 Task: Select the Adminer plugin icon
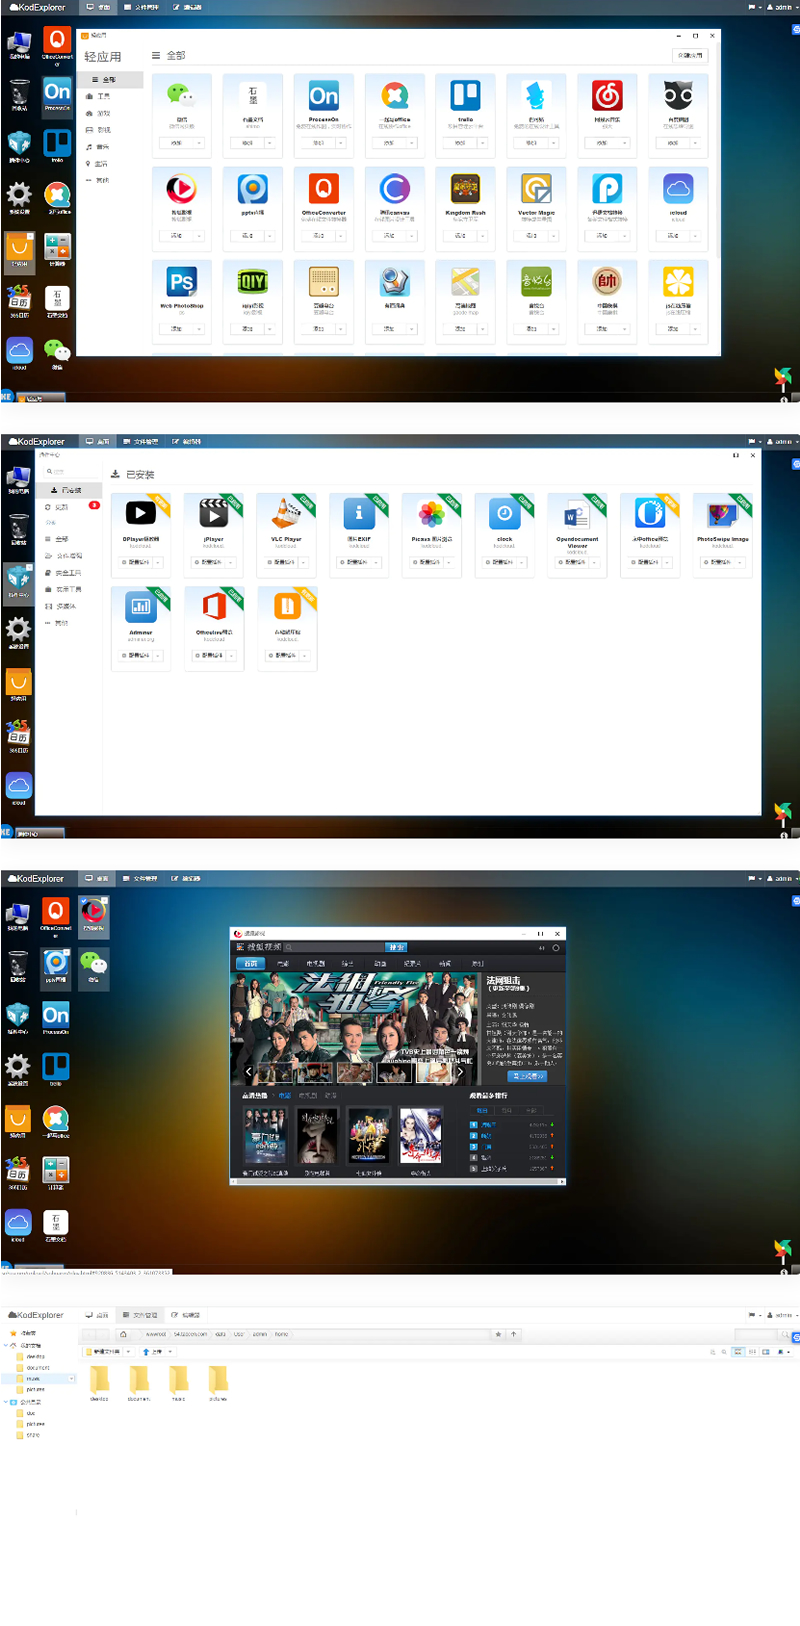(x=140, y=607)
